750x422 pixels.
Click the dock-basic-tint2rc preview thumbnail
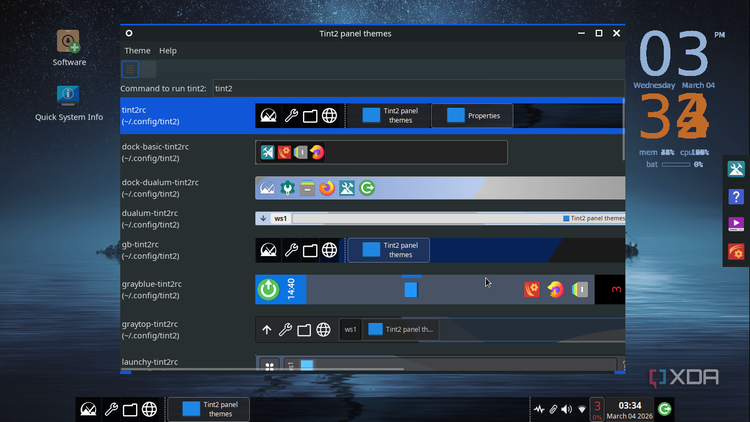pos(381,152)
